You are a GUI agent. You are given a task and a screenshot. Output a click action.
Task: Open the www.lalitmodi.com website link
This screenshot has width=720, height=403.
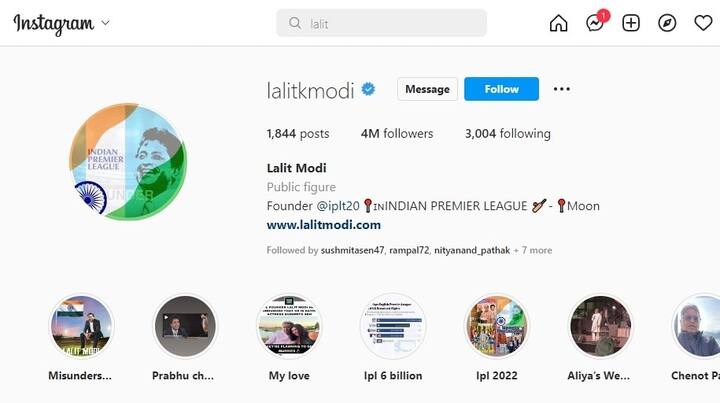324,225
